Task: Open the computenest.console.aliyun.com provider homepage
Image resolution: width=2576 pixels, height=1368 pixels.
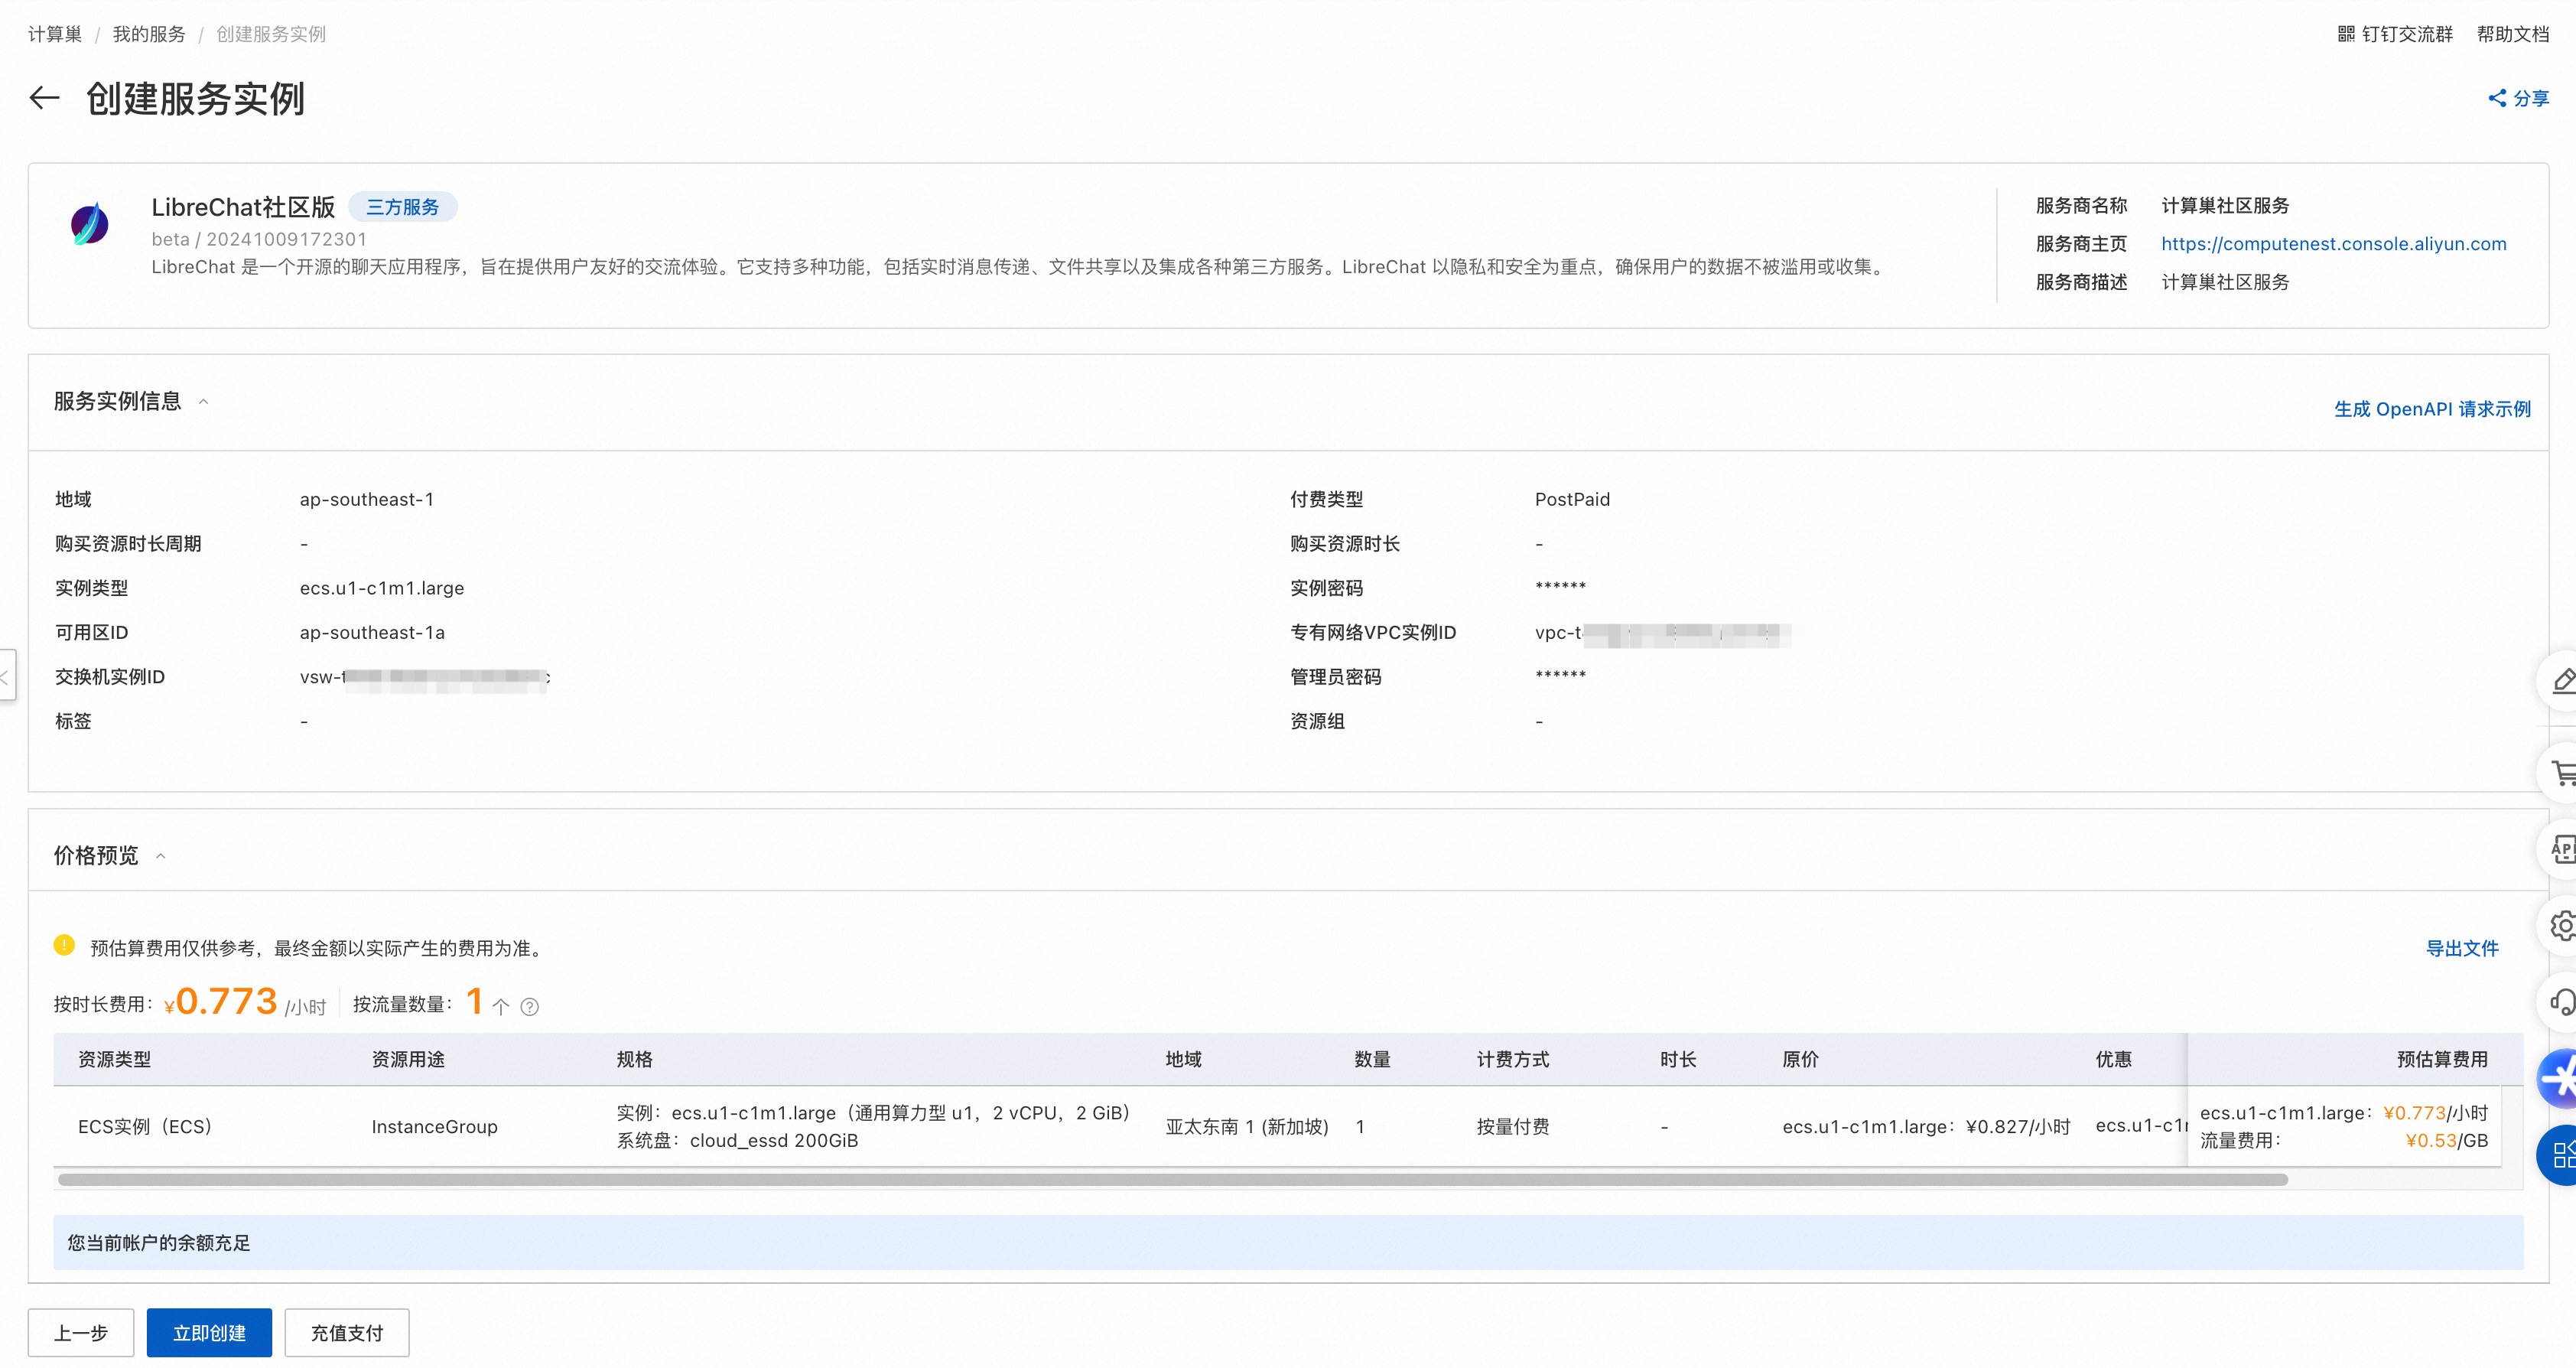Action: tap(2334, 244)
